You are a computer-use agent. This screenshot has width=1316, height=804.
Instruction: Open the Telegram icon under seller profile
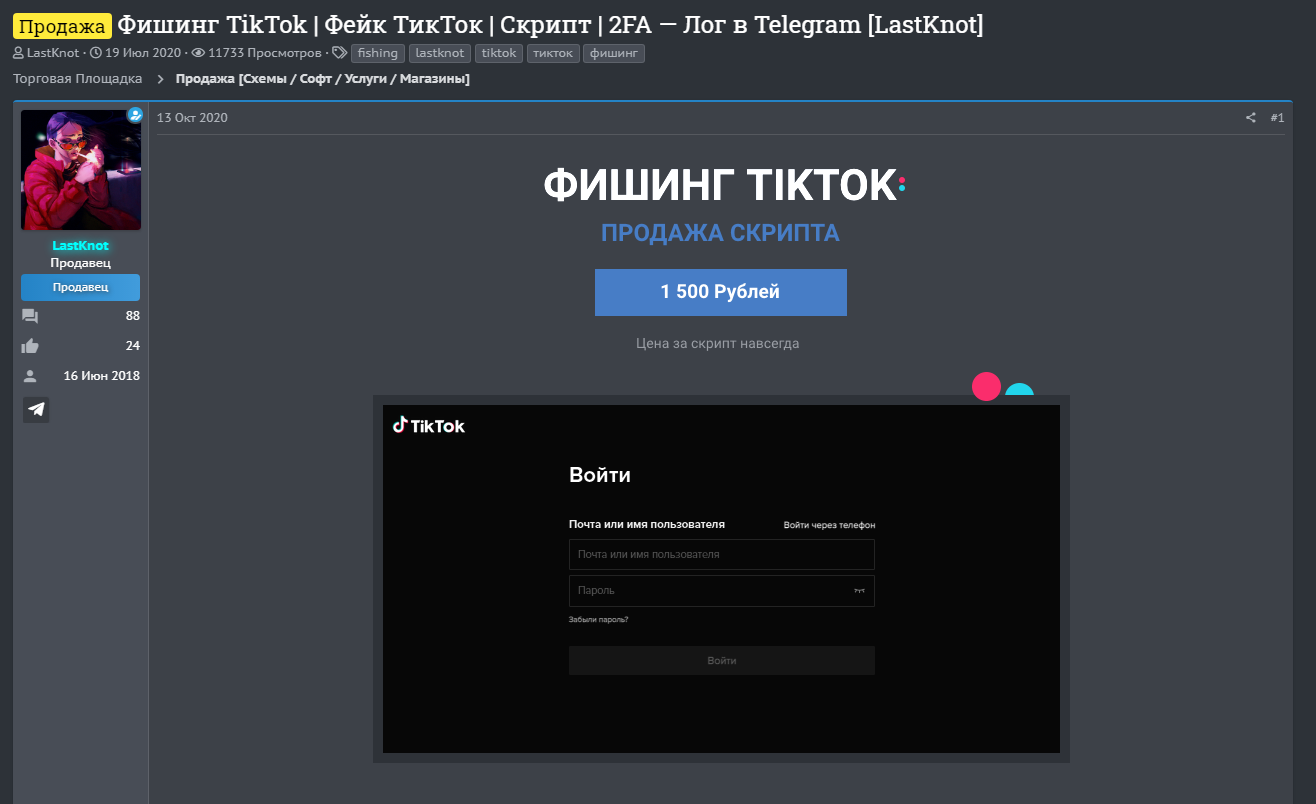point(36,410)
